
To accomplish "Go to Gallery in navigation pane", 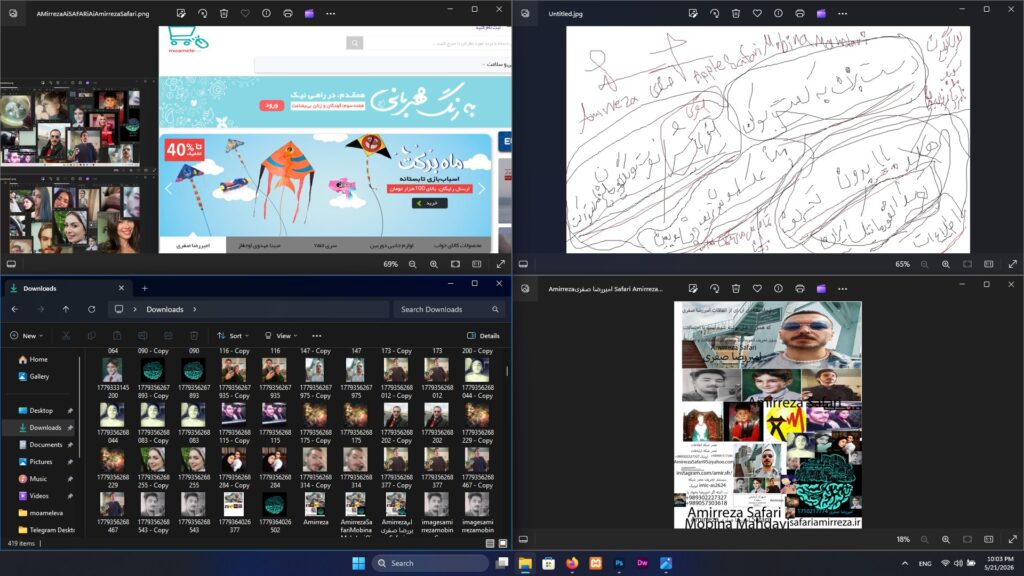I will (x=39, y=376).
